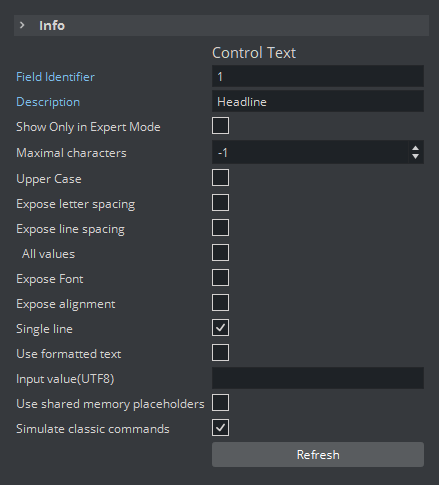Check Expose alignment box
Screen dimensions: 439x485
point(220,303)
